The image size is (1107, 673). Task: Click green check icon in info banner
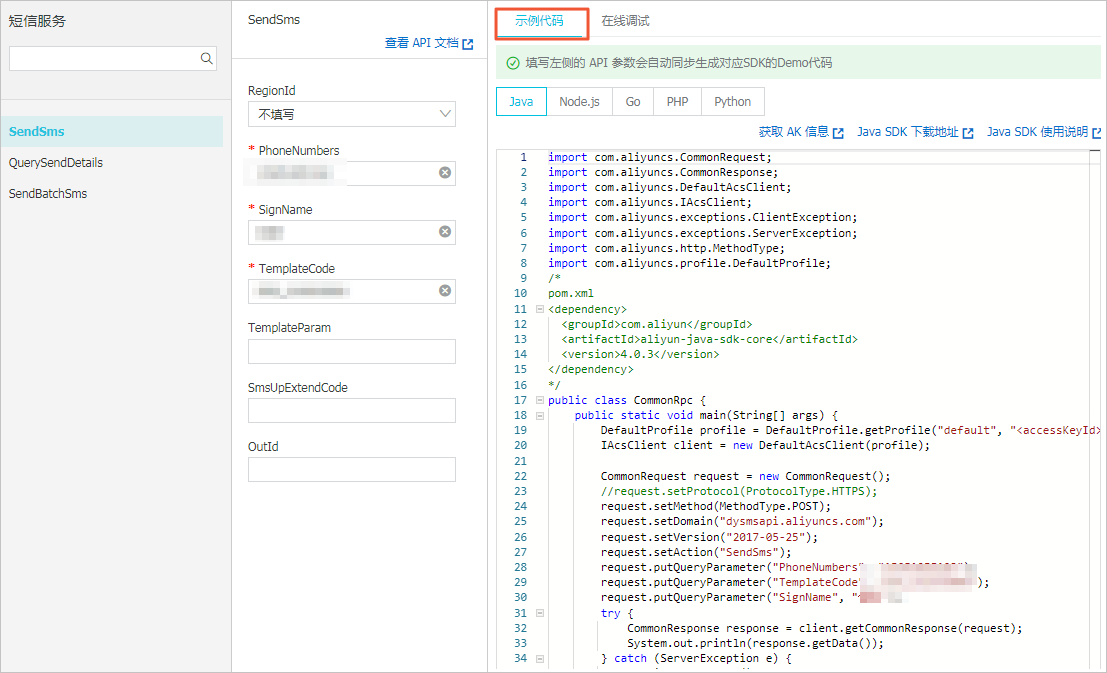coord(513,64)
